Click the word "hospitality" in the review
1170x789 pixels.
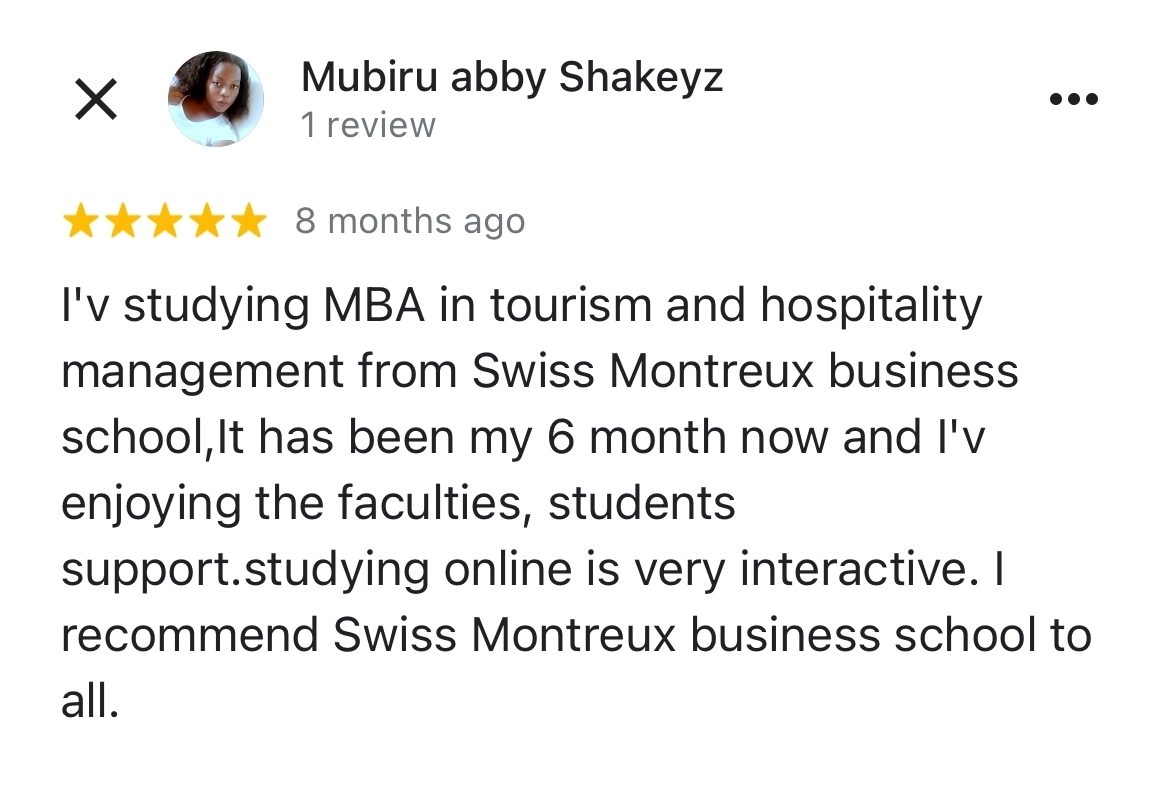pos(870,306)
